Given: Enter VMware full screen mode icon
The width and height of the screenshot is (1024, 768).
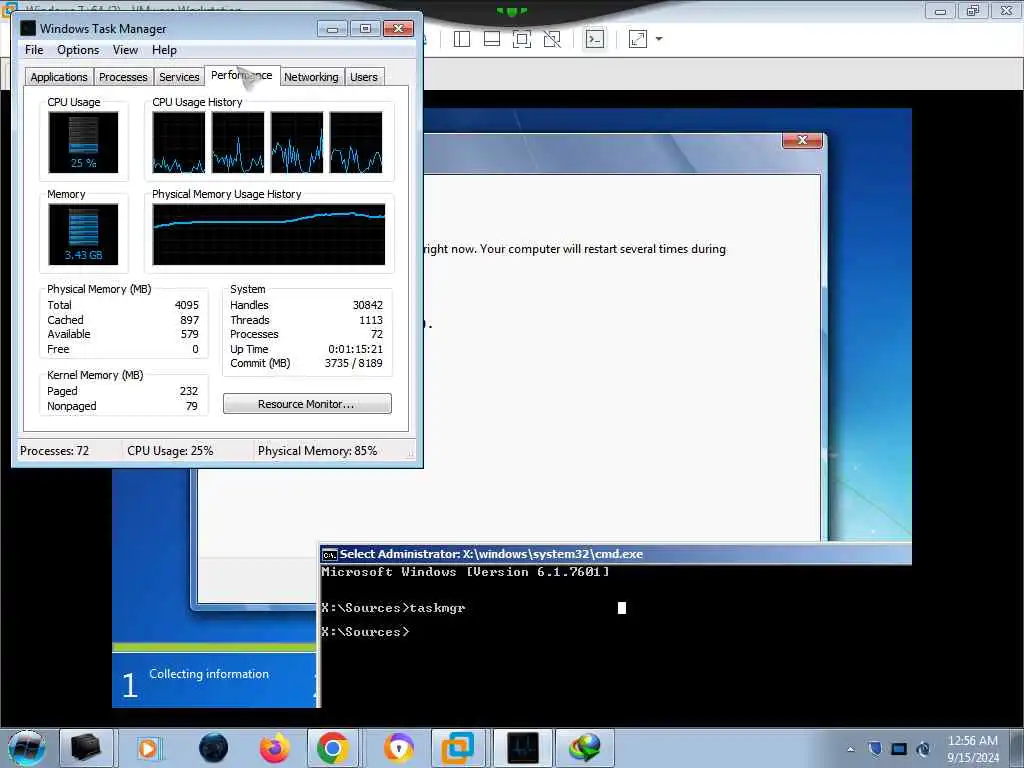Looking at the screenshot, I should coord(521,39).
